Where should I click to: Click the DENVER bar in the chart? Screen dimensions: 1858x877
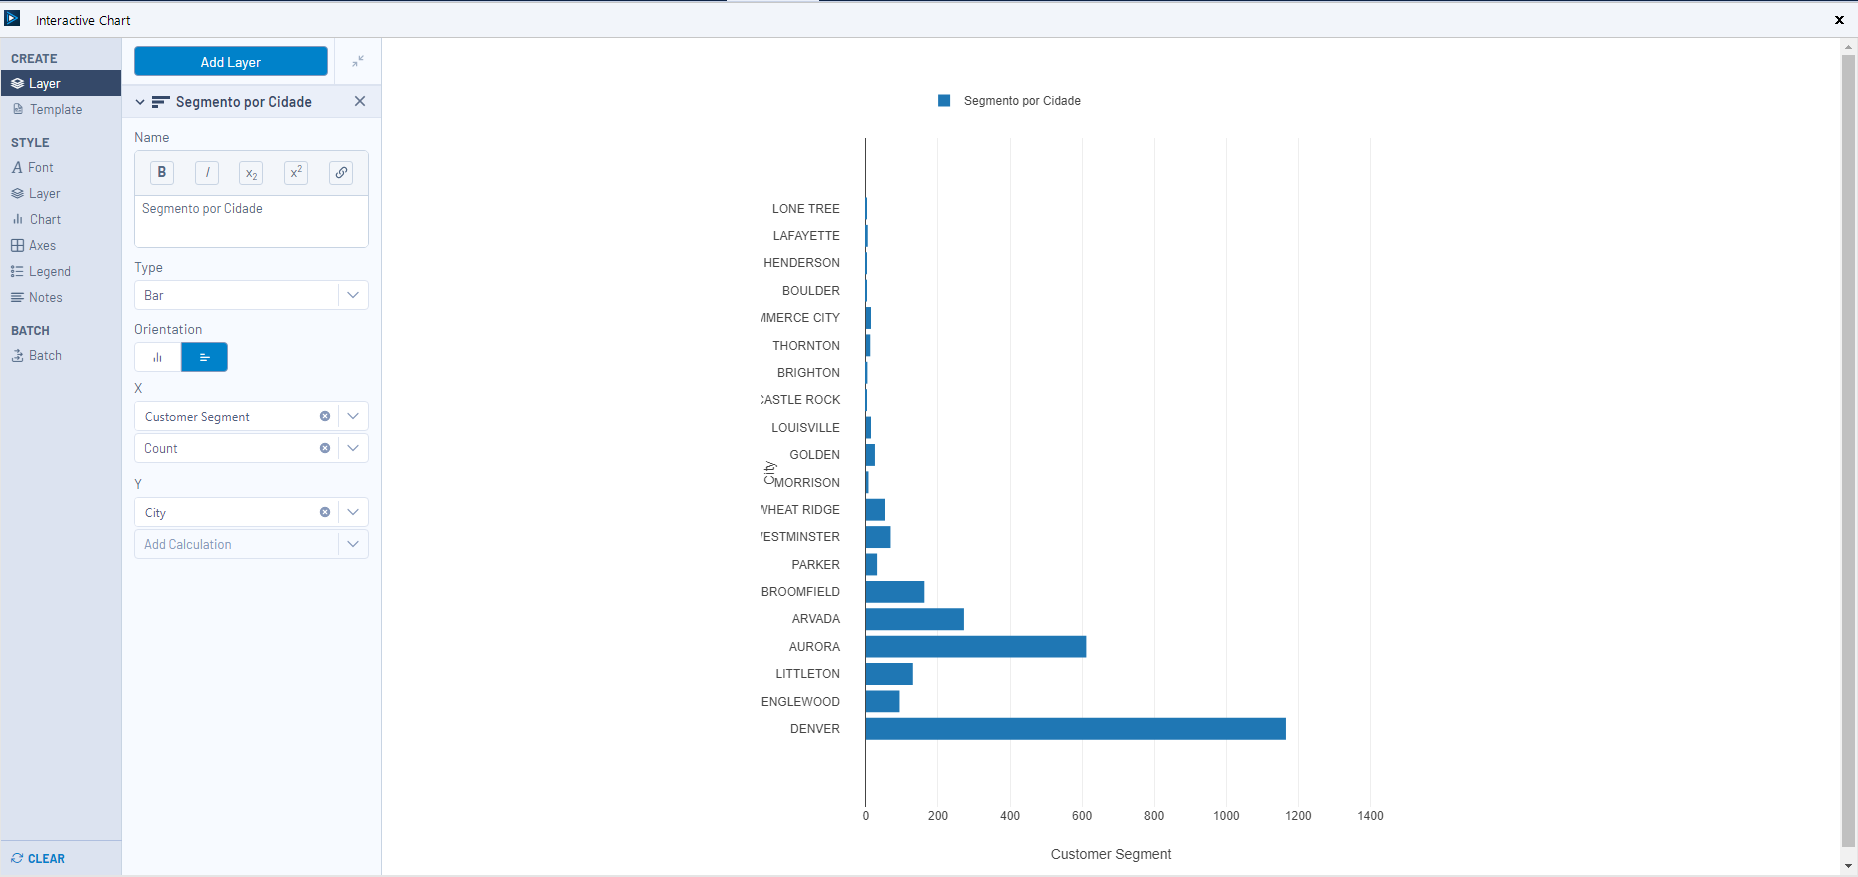click(1075, 729)
